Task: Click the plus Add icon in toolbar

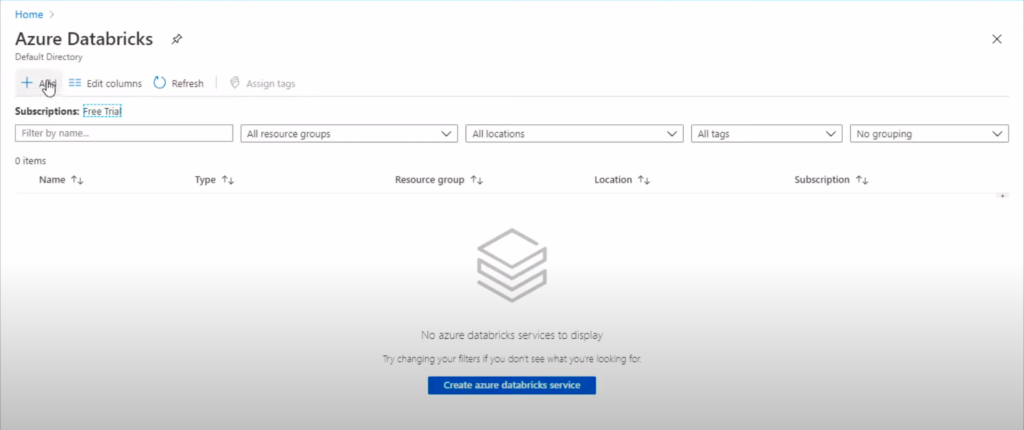Action: (27, 83)
